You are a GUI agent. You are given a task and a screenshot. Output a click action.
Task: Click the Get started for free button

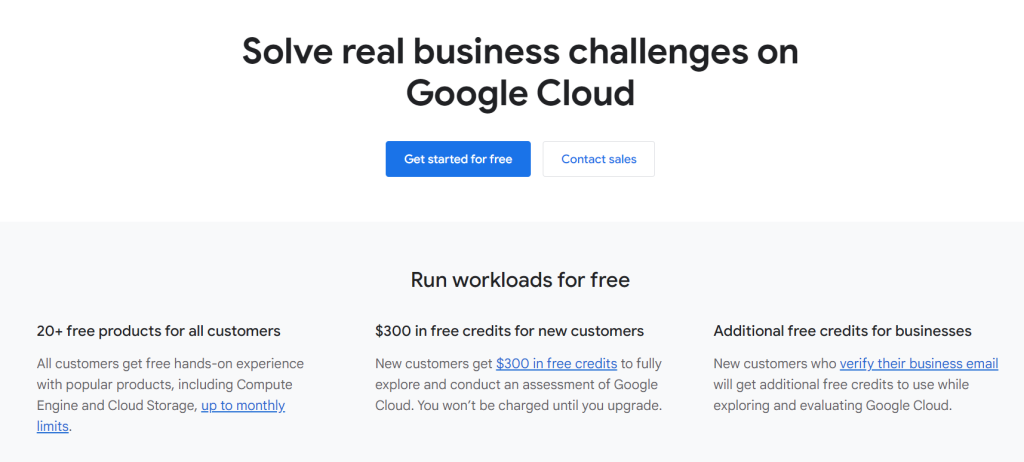point(458,159)
